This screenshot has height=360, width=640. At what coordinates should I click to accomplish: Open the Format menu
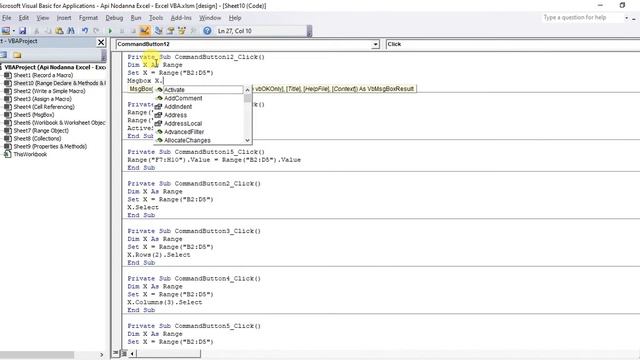[88, 18]
